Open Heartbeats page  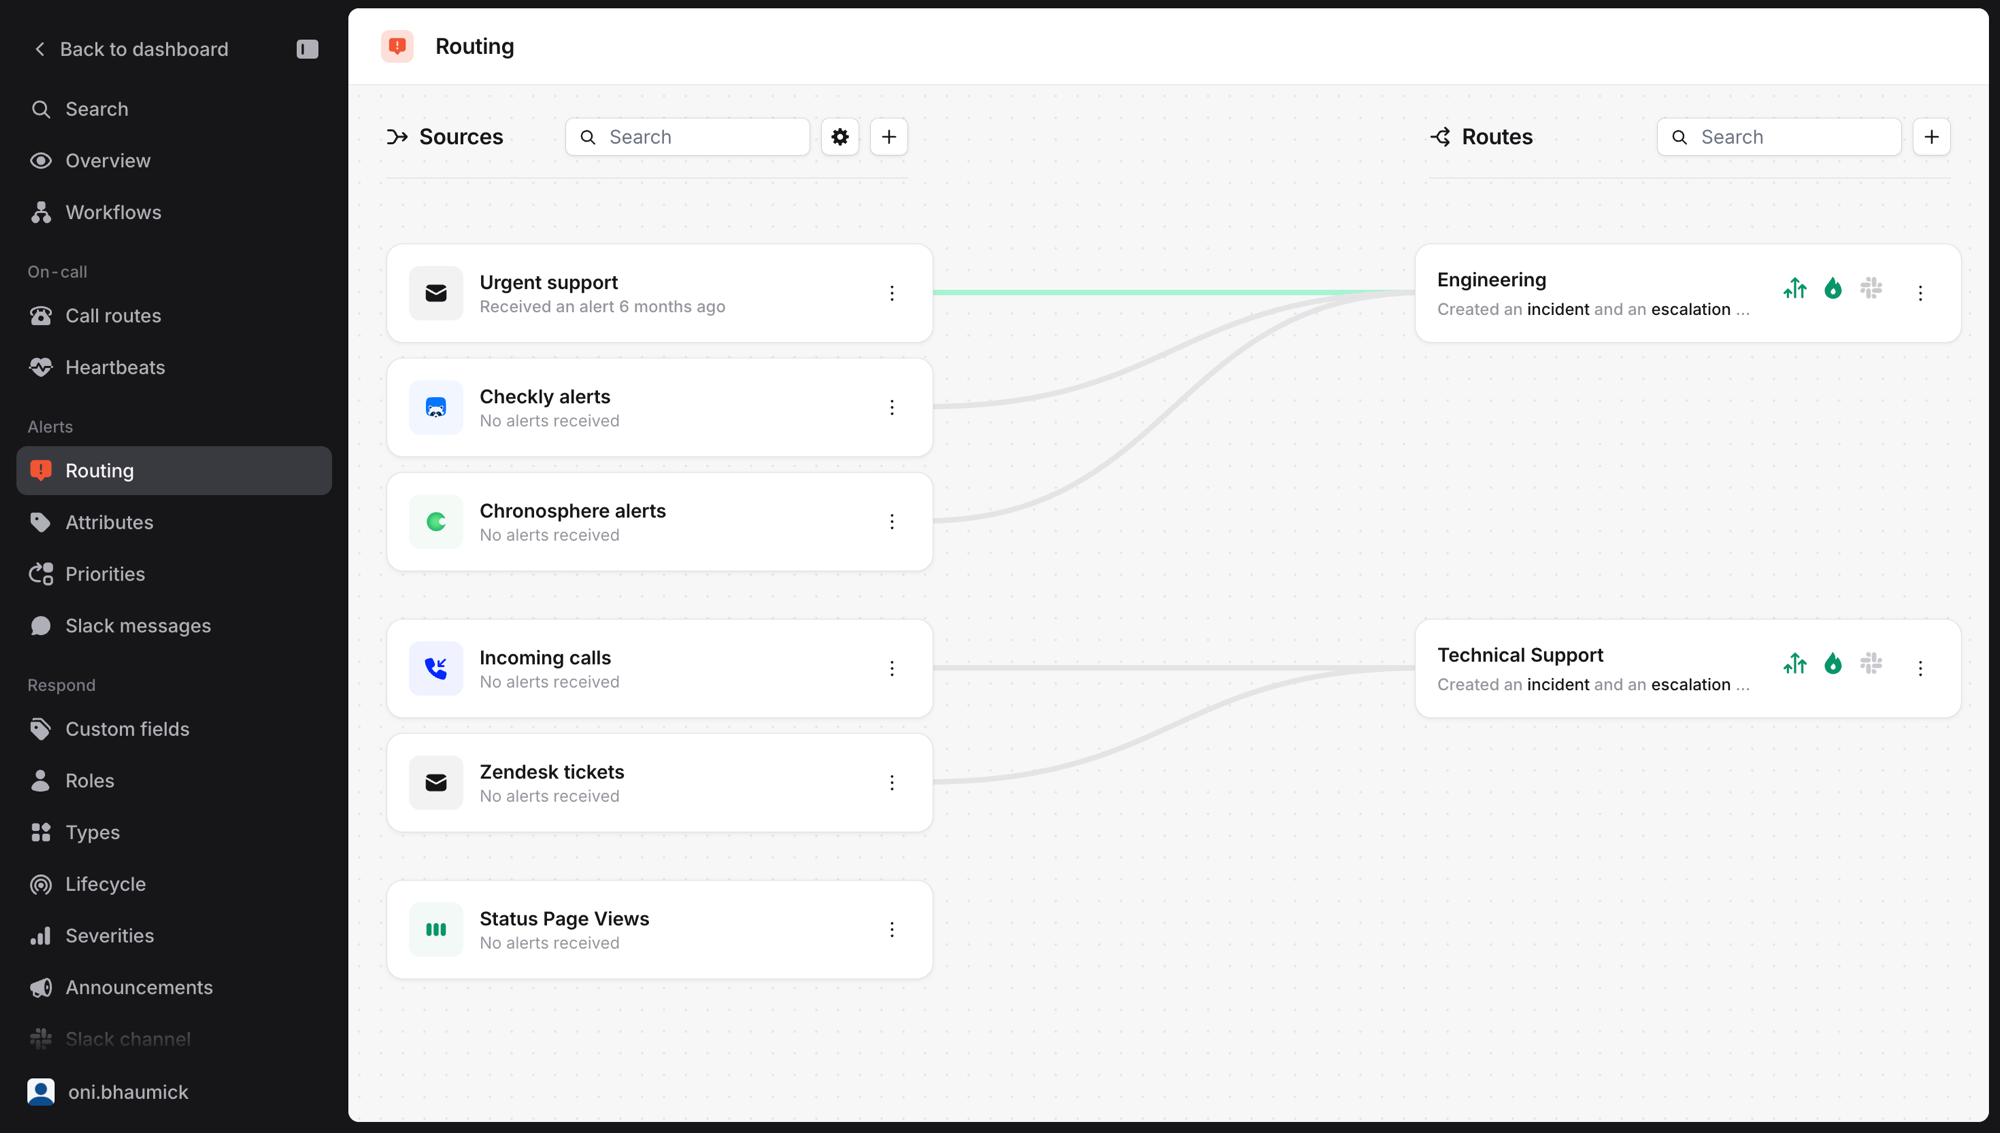[174, 367]
